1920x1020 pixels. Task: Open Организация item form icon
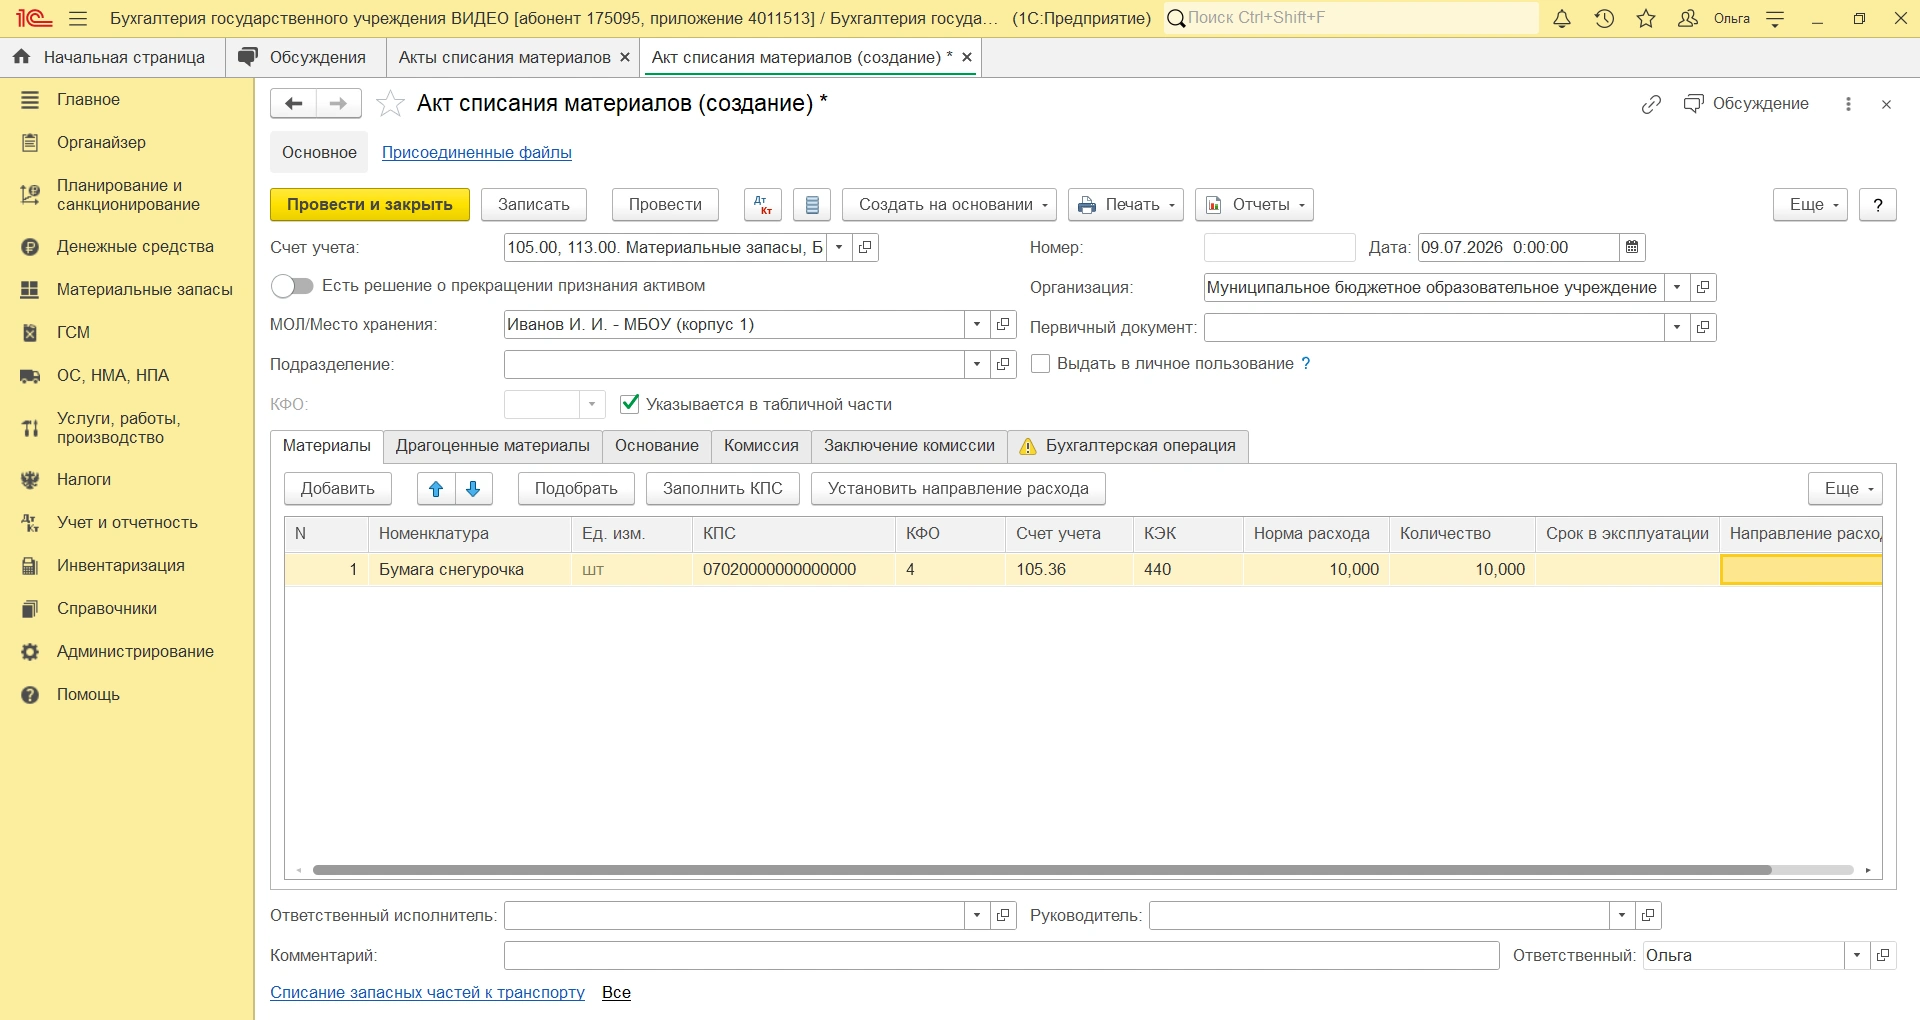coord(1703,287)
